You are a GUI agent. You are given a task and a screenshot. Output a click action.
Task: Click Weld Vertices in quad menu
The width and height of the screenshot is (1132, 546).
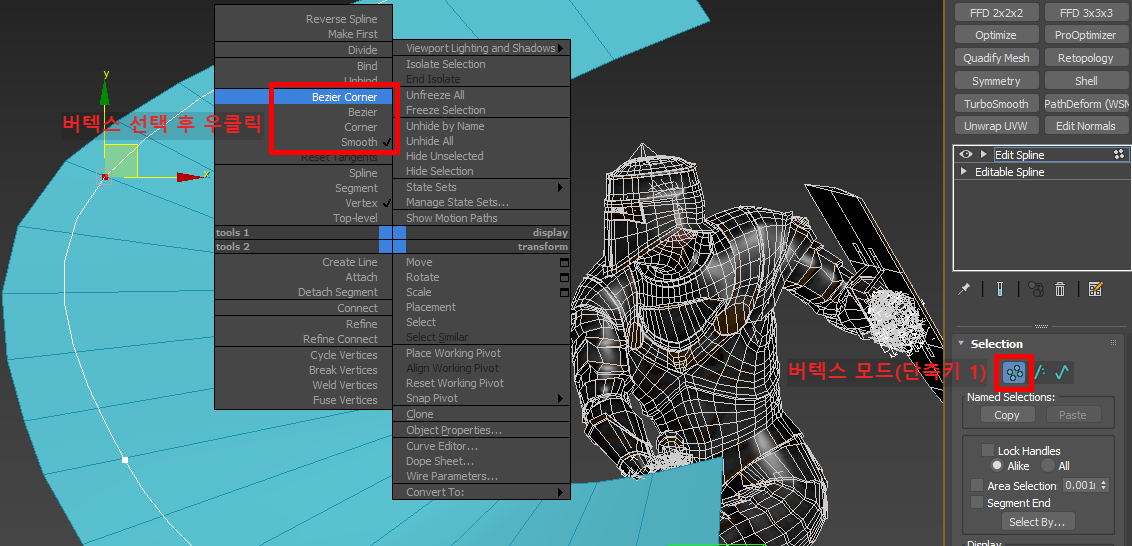click(303, 385)
